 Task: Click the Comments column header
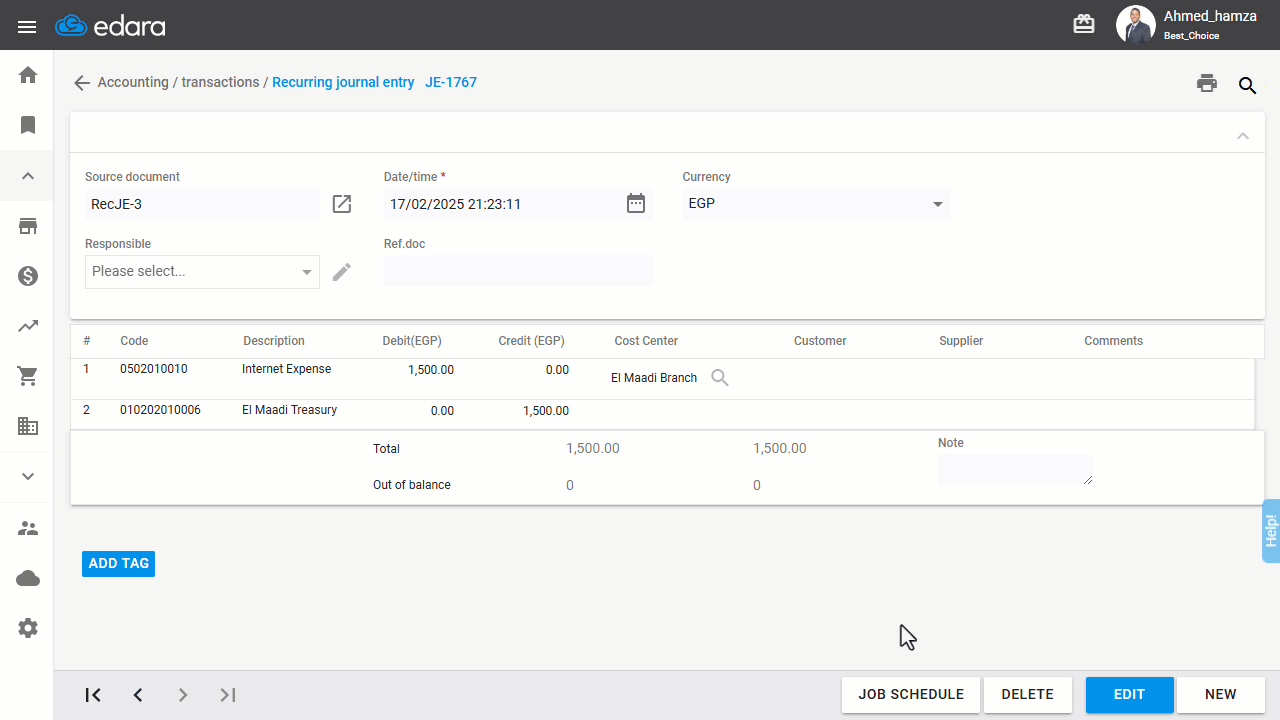[1113, 341]
